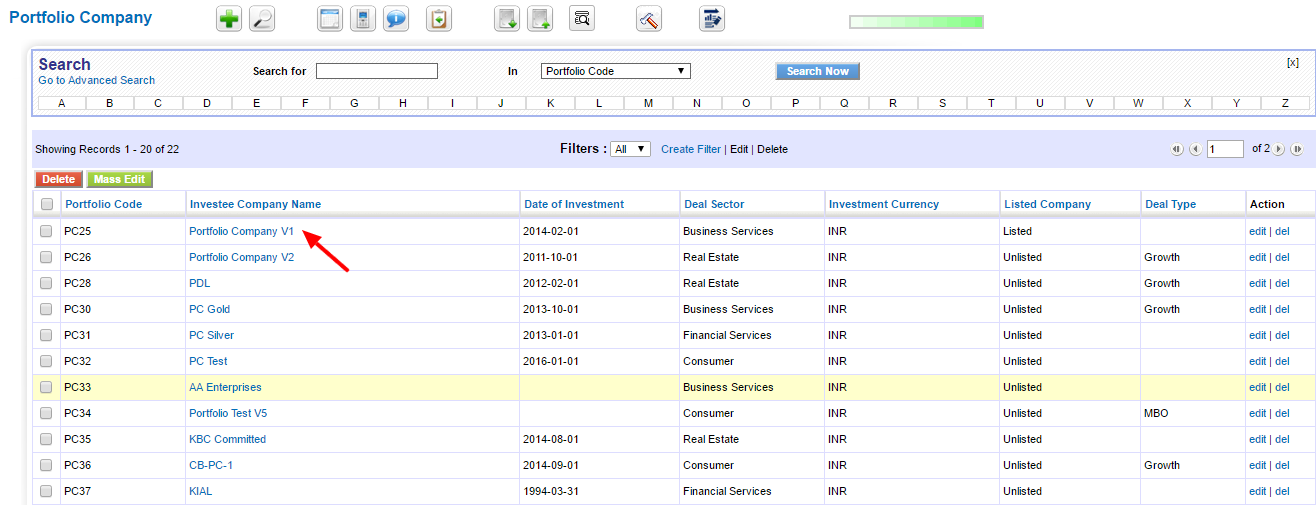Image resolution: width=1316 pixels, height=505 pixels.
Task: Click the Create Filter link
Action: [691, 149]
